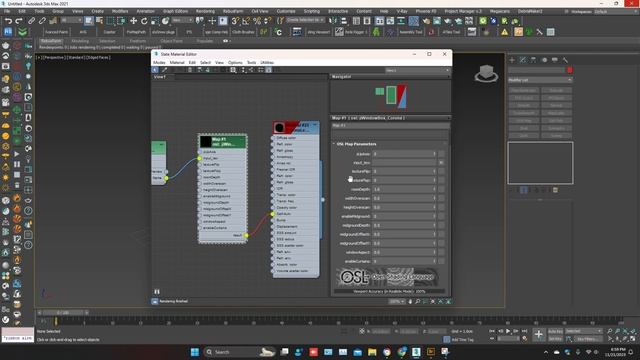640x360 pixels.
Task: Select the Map #1 OSL node header
Action: (x=223, y=142)
